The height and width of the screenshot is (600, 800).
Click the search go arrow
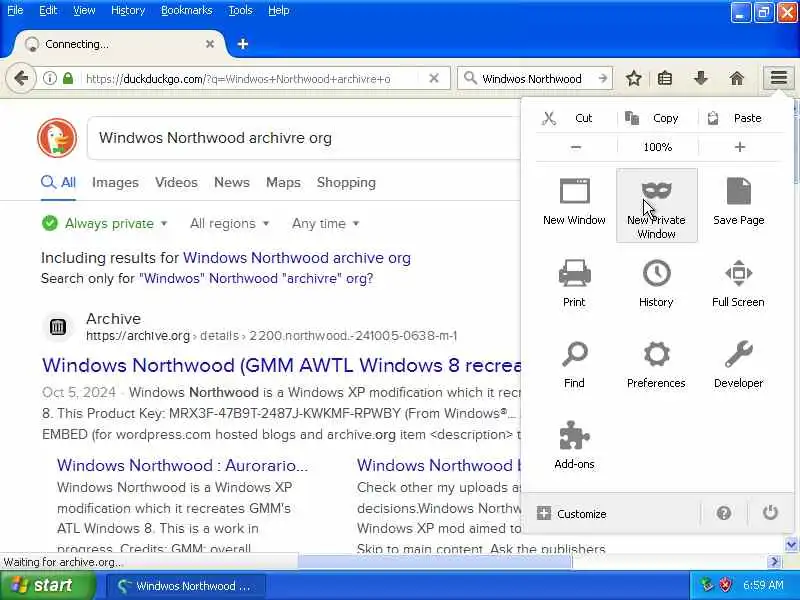pos(603,78)
